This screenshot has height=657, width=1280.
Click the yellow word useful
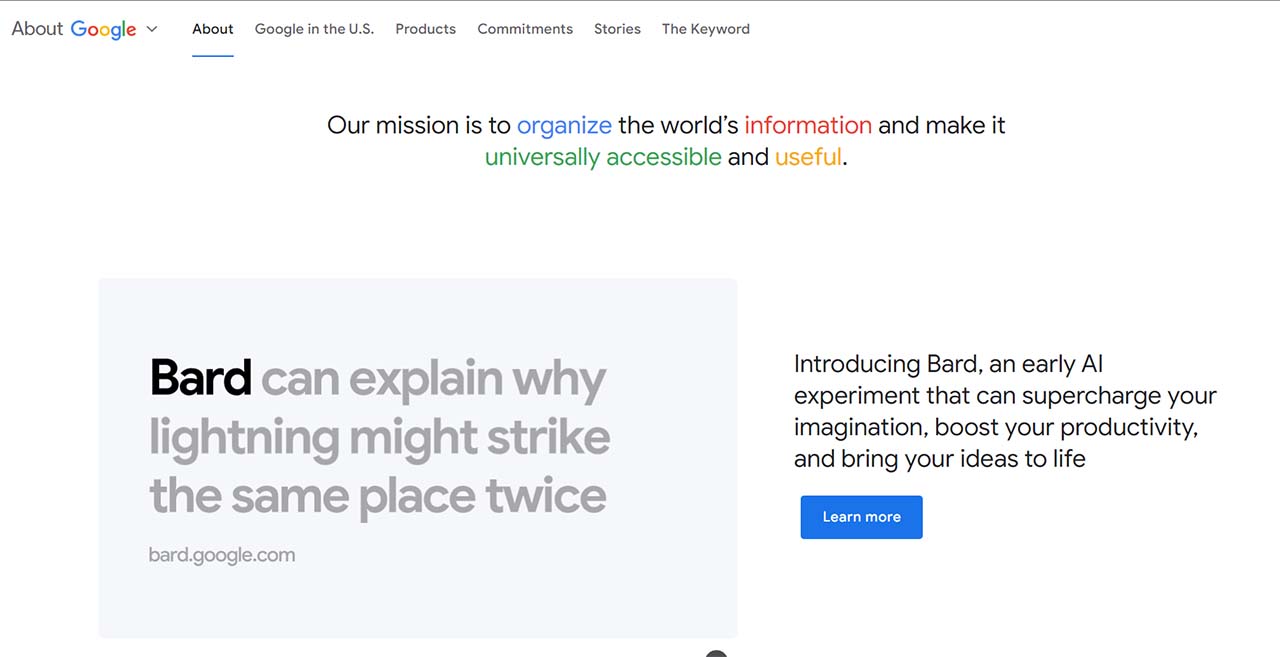click(x=808, y=157)
